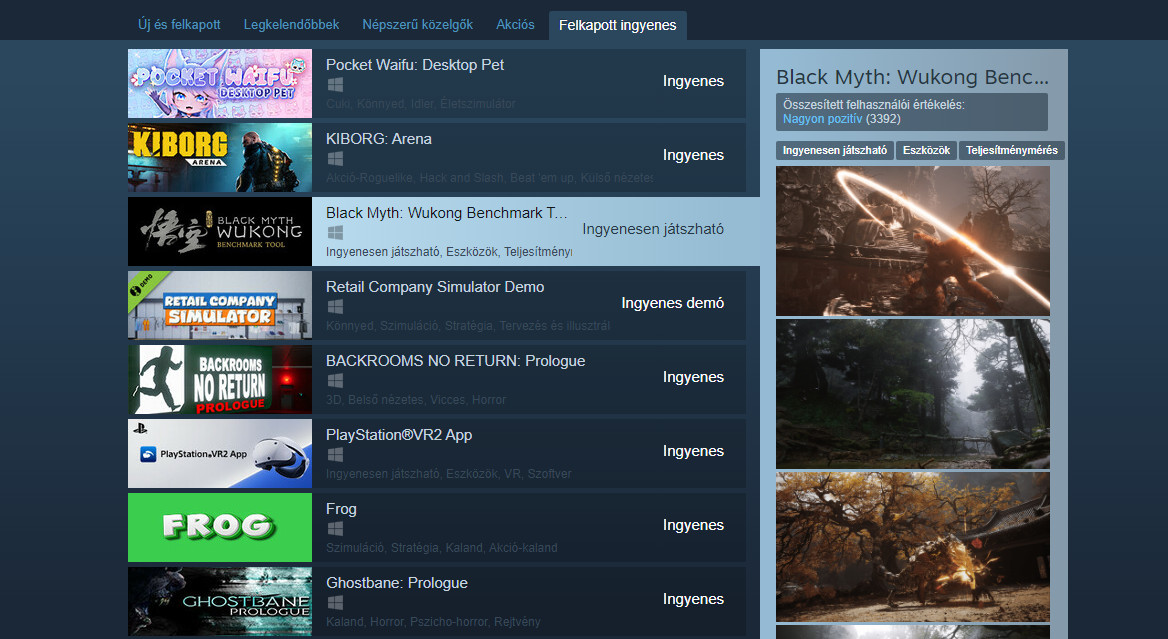The height and width of the screenshot is (639, 1168).
Task: Click the Windows icon under Pocket Waifu
Action: [x=335, y=85]
